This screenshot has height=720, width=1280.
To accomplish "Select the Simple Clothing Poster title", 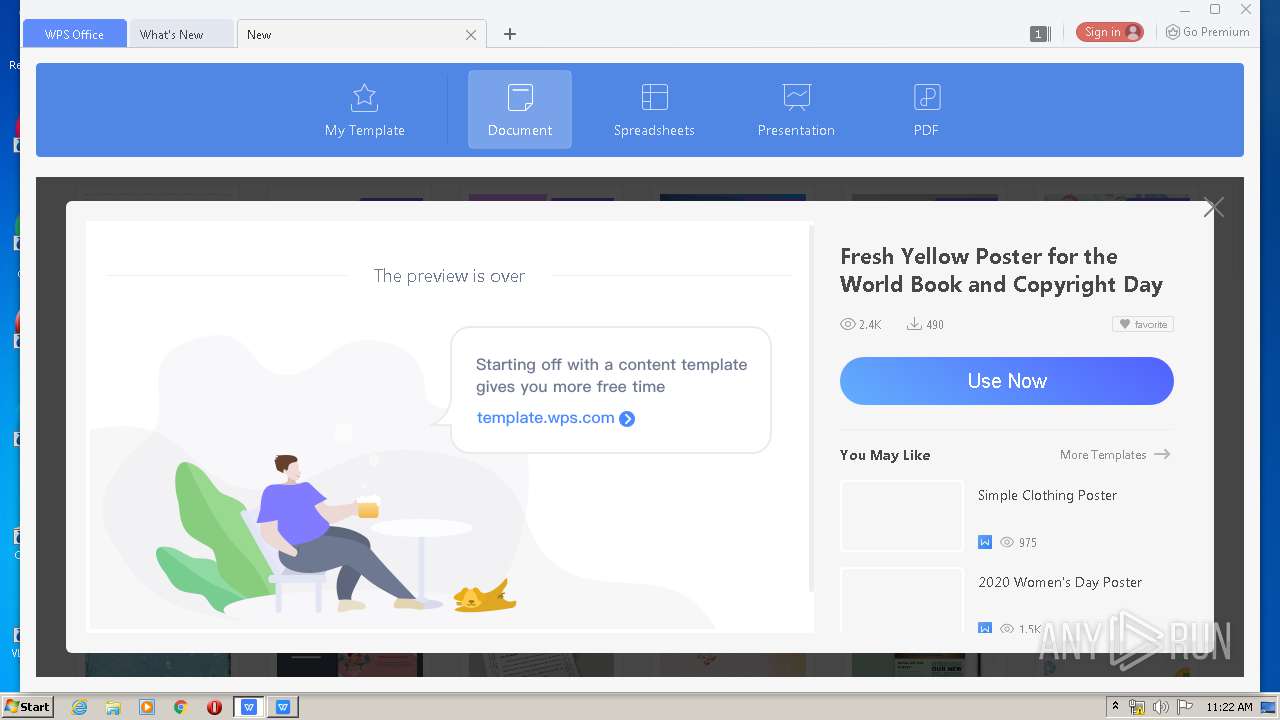I will coord(1047,495).
